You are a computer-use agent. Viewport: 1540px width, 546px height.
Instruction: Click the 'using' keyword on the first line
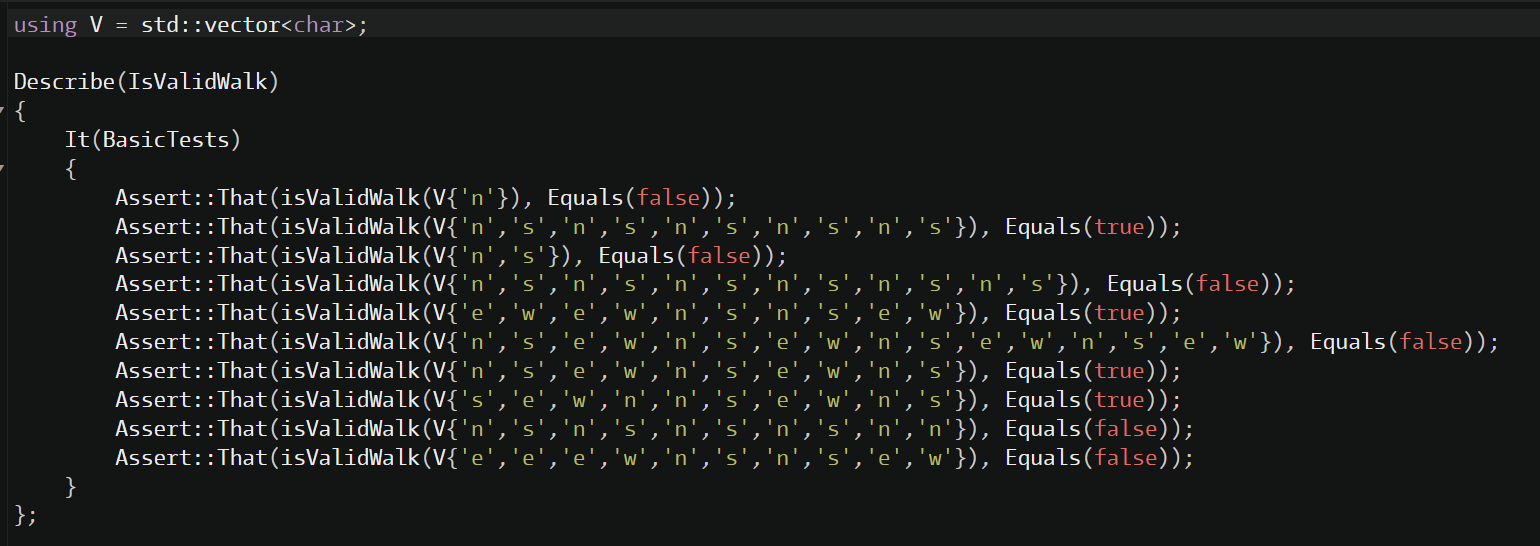[45, 25]
